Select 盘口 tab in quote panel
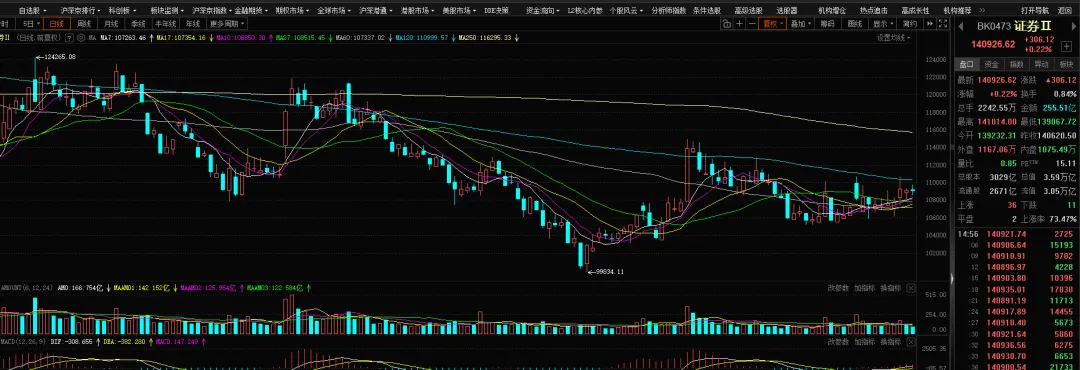This screenshot has height=370, width=1080. click(966, 64)
